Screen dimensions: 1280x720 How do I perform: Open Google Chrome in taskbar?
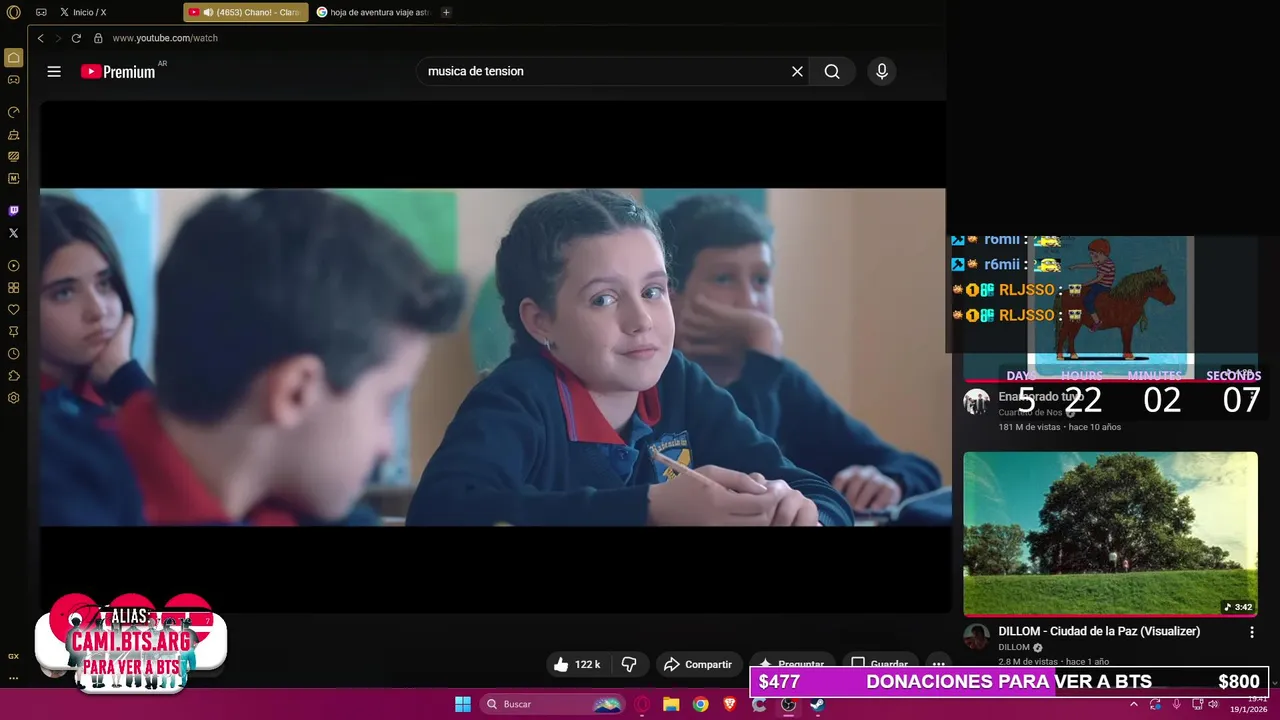pyautogui.click(x=700, y=704)
